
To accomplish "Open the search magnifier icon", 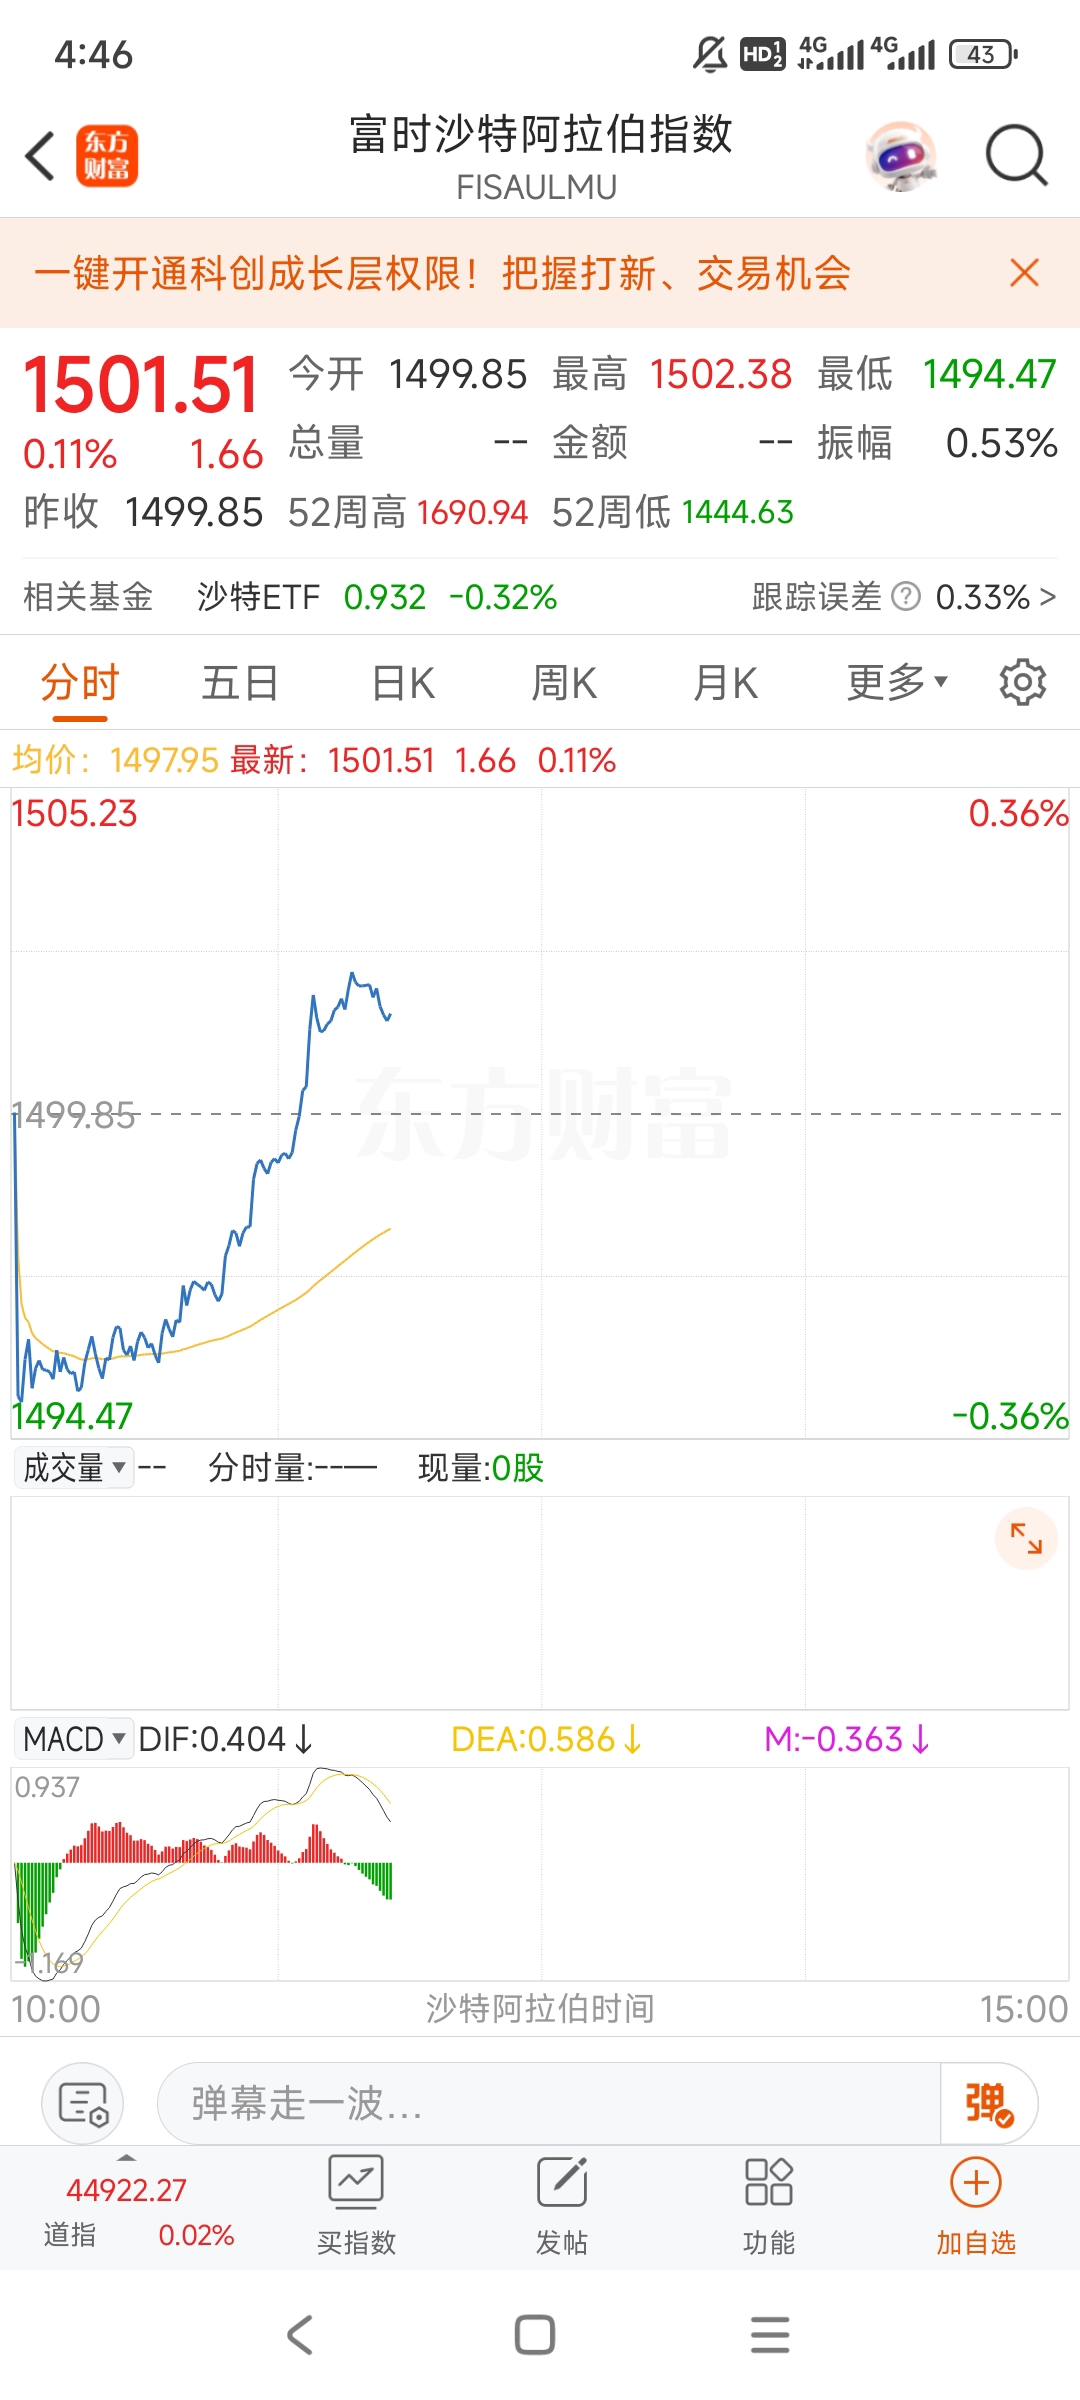I will pos(1016,156).
